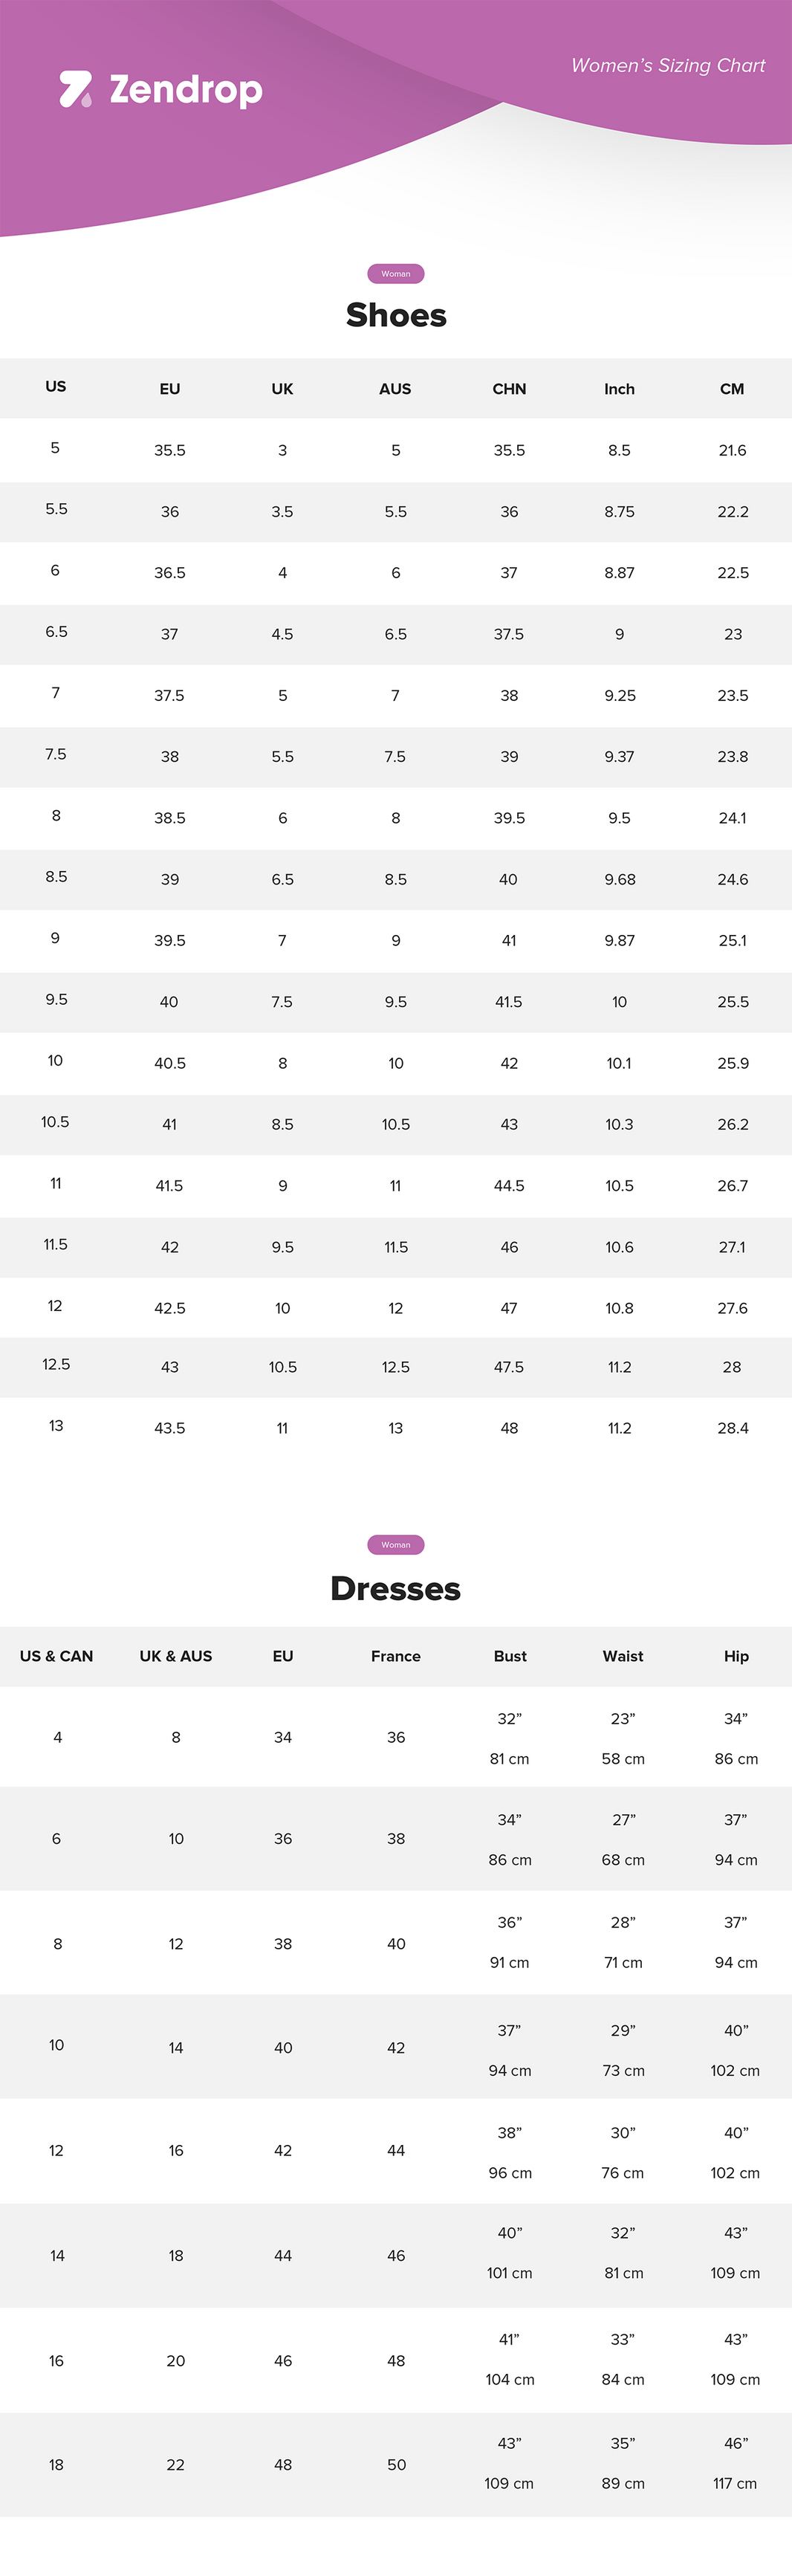
Task: Click the UK column header in Shoes
Action: click(282, 389)
